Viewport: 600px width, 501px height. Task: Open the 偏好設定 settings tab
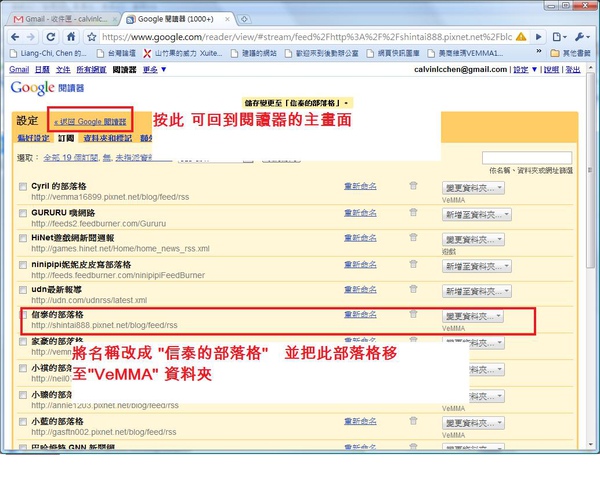33,138
